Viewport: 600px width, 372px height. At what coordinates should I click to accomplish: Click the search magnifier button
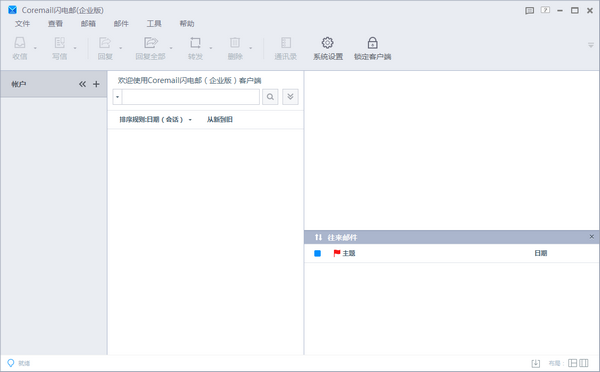point(270,97)
